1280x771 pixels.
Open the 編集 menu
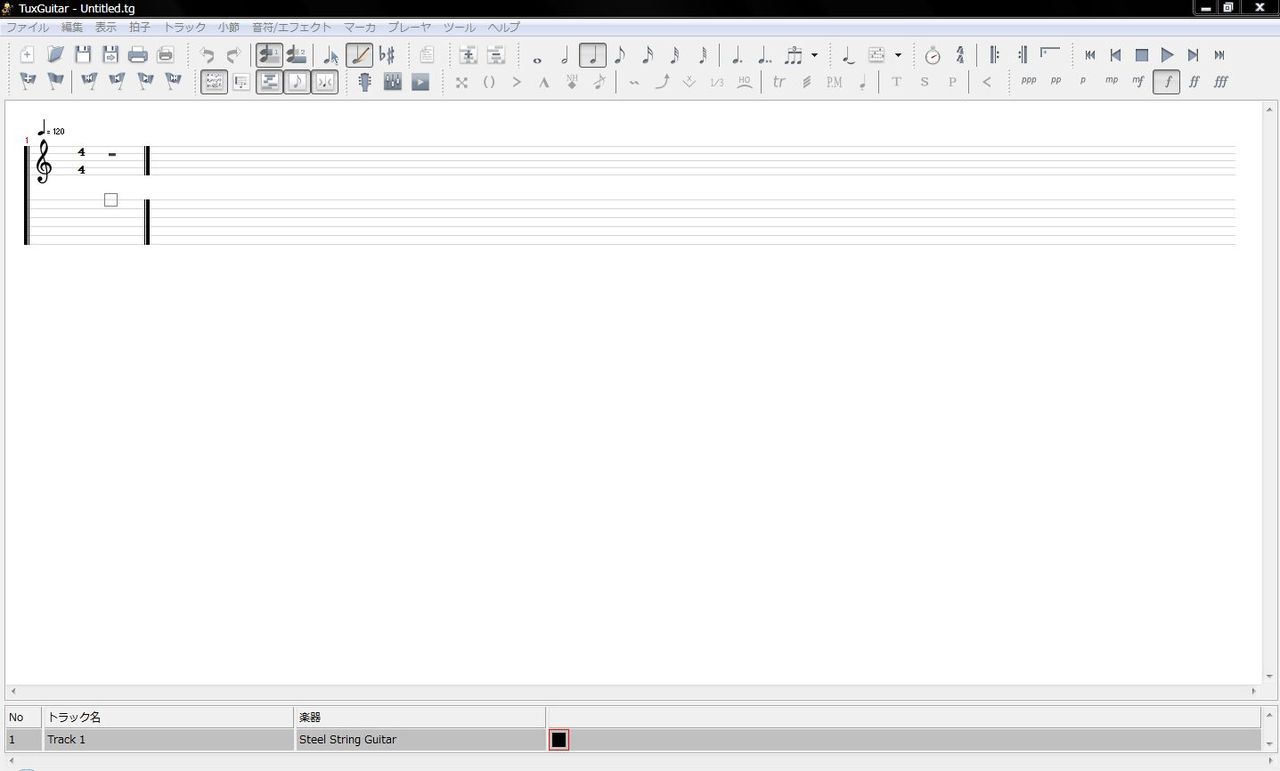tap(72, 27)
